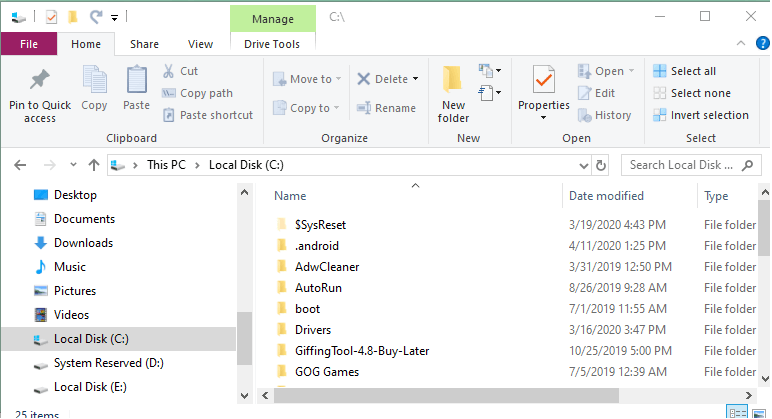Collapse the ribbon with the chevron
The height and width of the screenshot is (419, 772).
coord(740,43)
